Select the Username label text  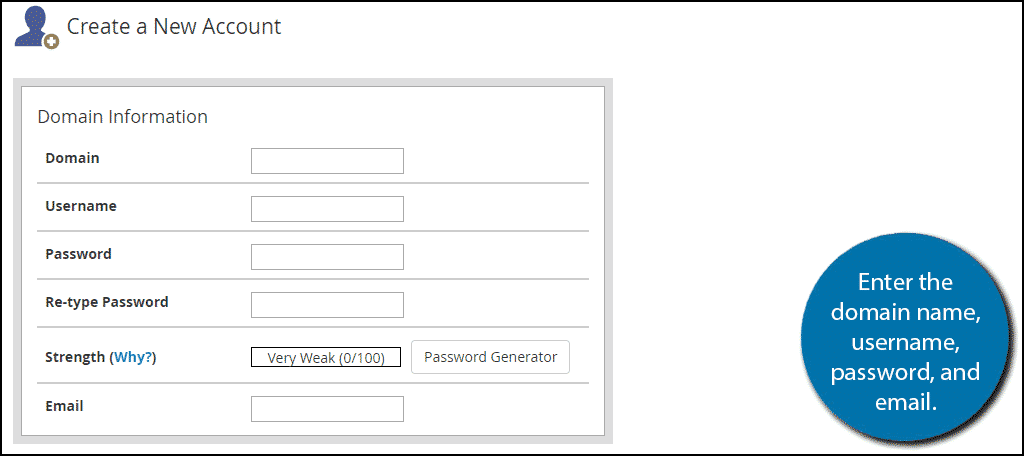pos(81,206)
